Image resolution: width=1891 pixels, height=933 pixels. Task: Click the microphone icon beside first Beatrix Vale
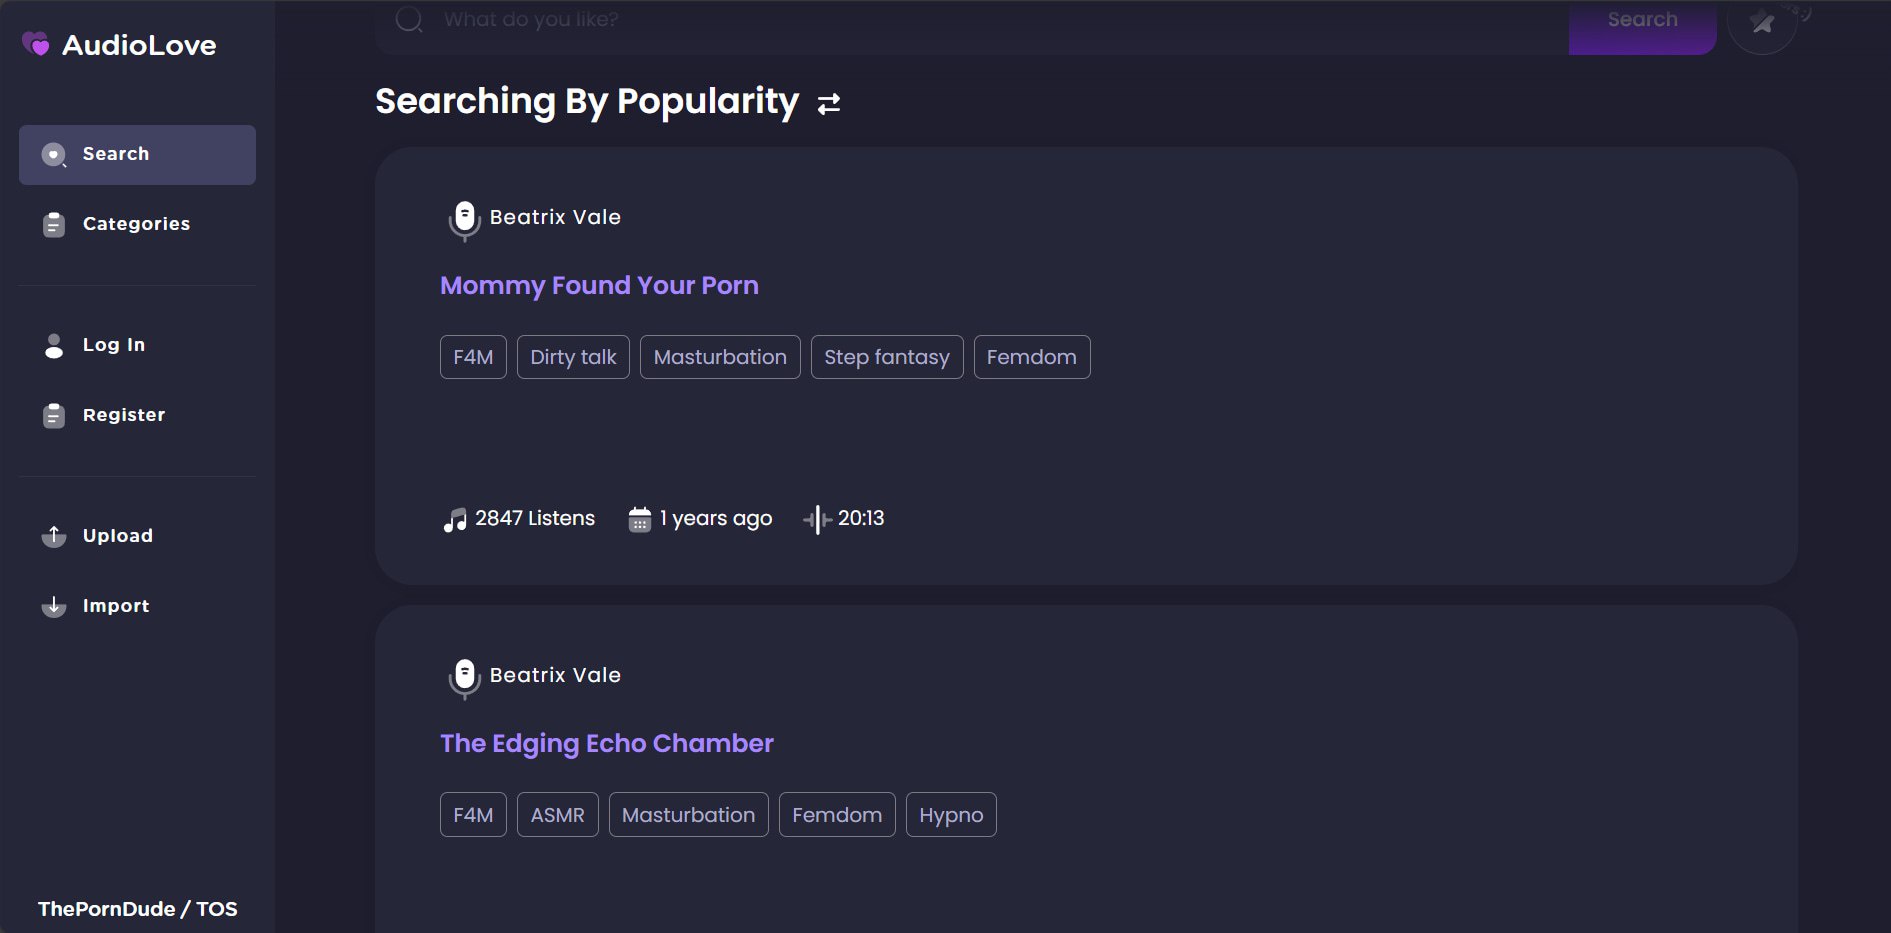click(464, 219)
